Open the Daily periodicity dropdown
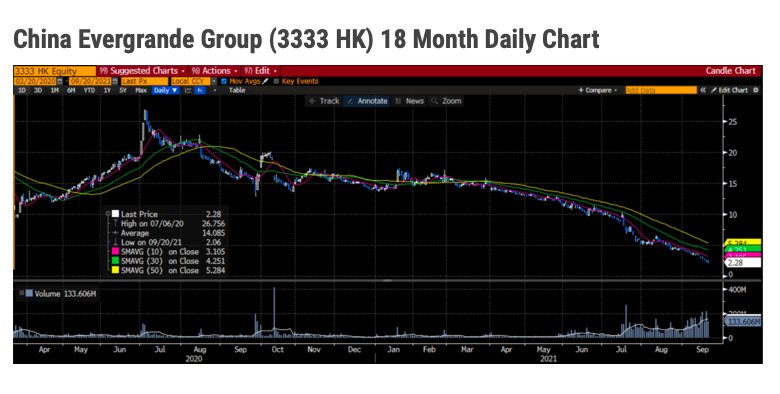Screen dimensions: 780x394 point(166,91)
